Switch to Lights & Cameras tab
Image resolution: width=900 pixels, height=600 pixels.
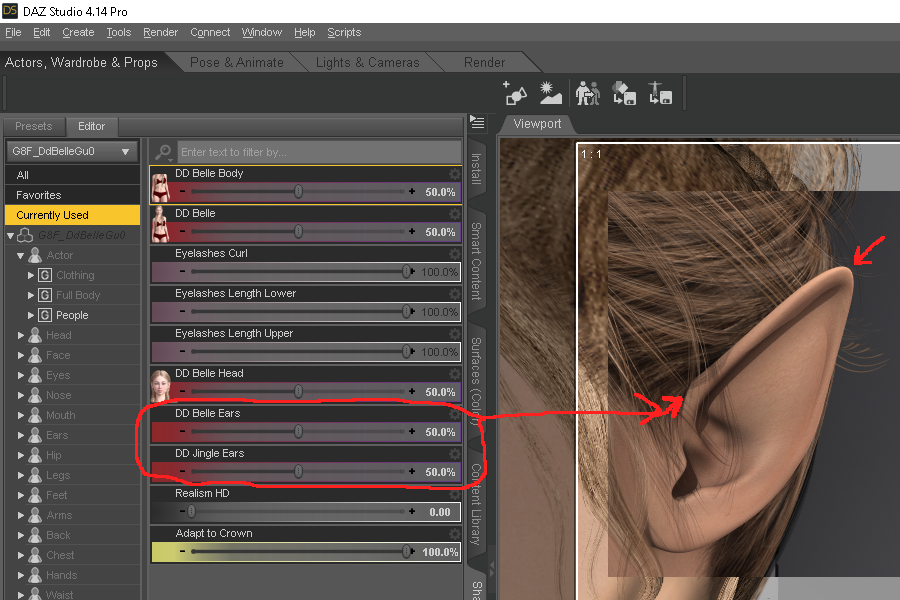click(367, 62)
